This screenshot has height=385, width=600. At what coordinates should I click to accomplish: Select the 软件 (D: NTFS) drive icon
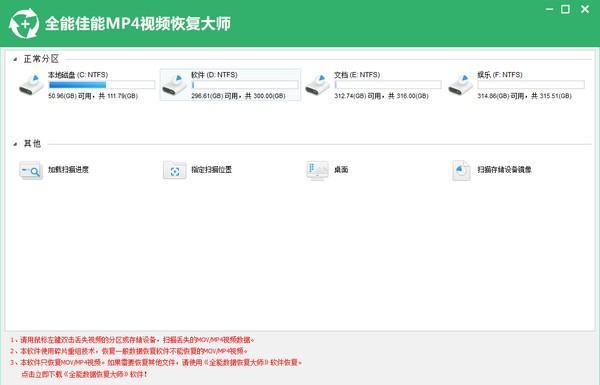(174, 85)
